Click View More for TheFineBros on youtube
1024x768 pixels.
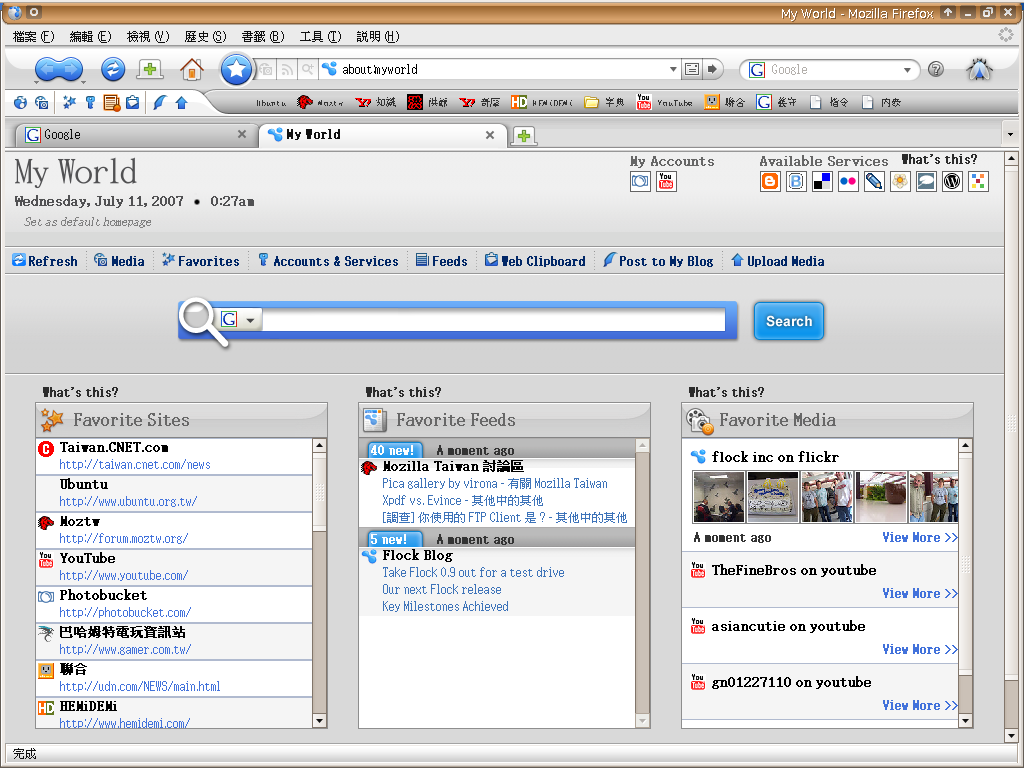pyautogui.click(x=920, y=593)
